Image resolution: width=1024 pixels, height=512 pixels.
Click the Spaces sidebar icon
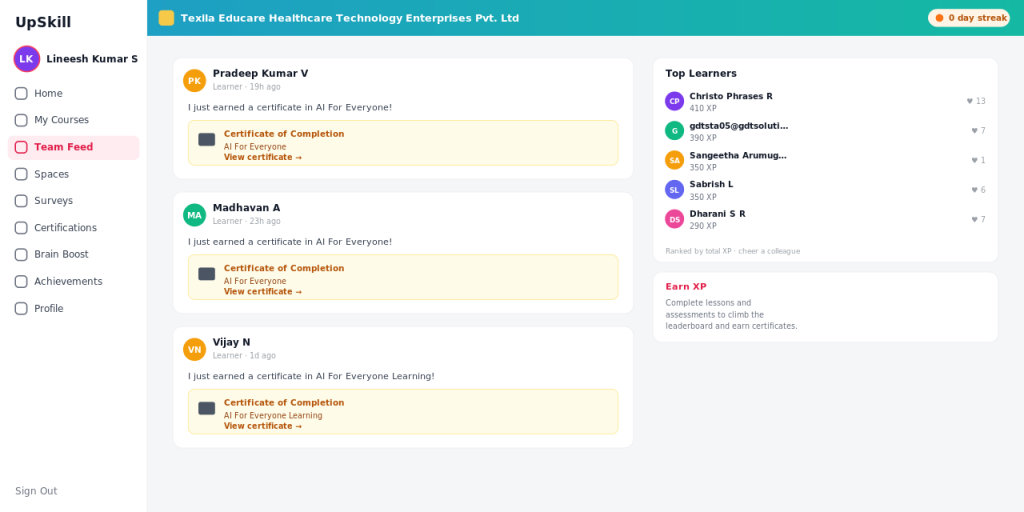coord(21,174)
